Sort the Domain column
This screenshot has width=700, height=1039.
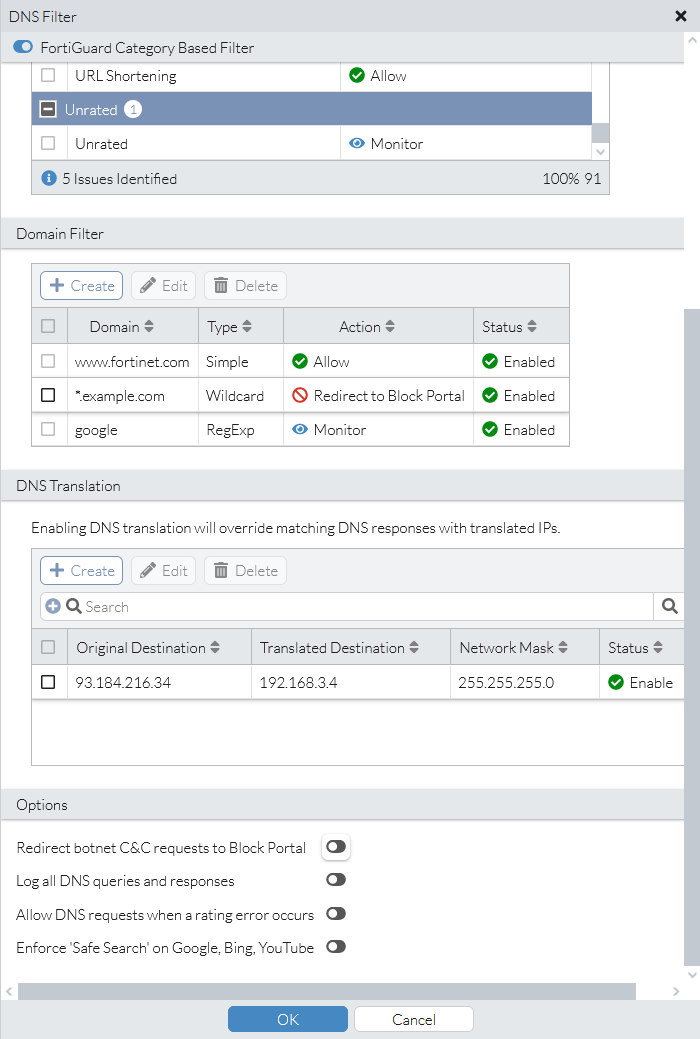pos(150,325)
